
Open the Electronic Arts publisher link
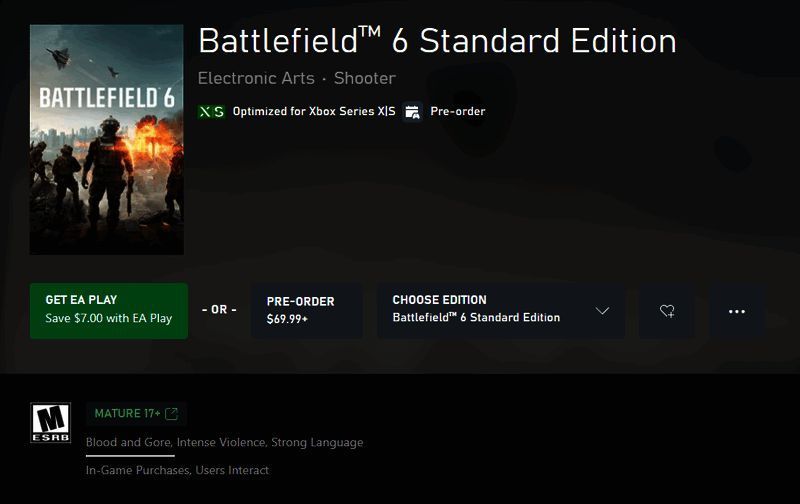[x=255, y=78]
